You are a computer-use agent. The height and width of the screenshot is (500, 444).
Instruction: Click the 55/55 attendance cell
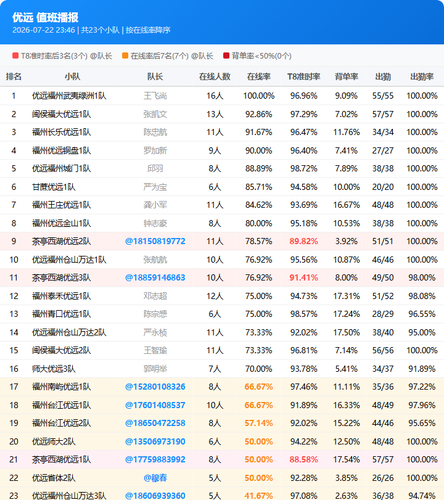click(383, 96)
